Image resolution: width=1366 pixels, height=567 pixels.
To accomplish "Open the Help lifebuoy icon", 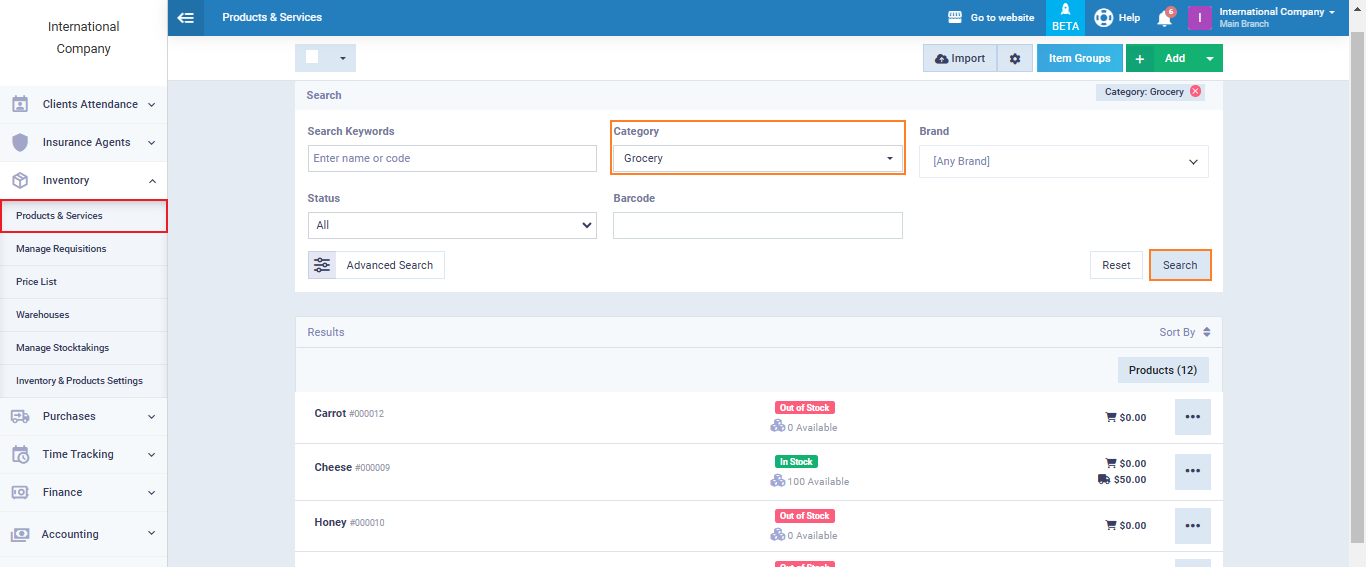I will tap(1103, 18).
